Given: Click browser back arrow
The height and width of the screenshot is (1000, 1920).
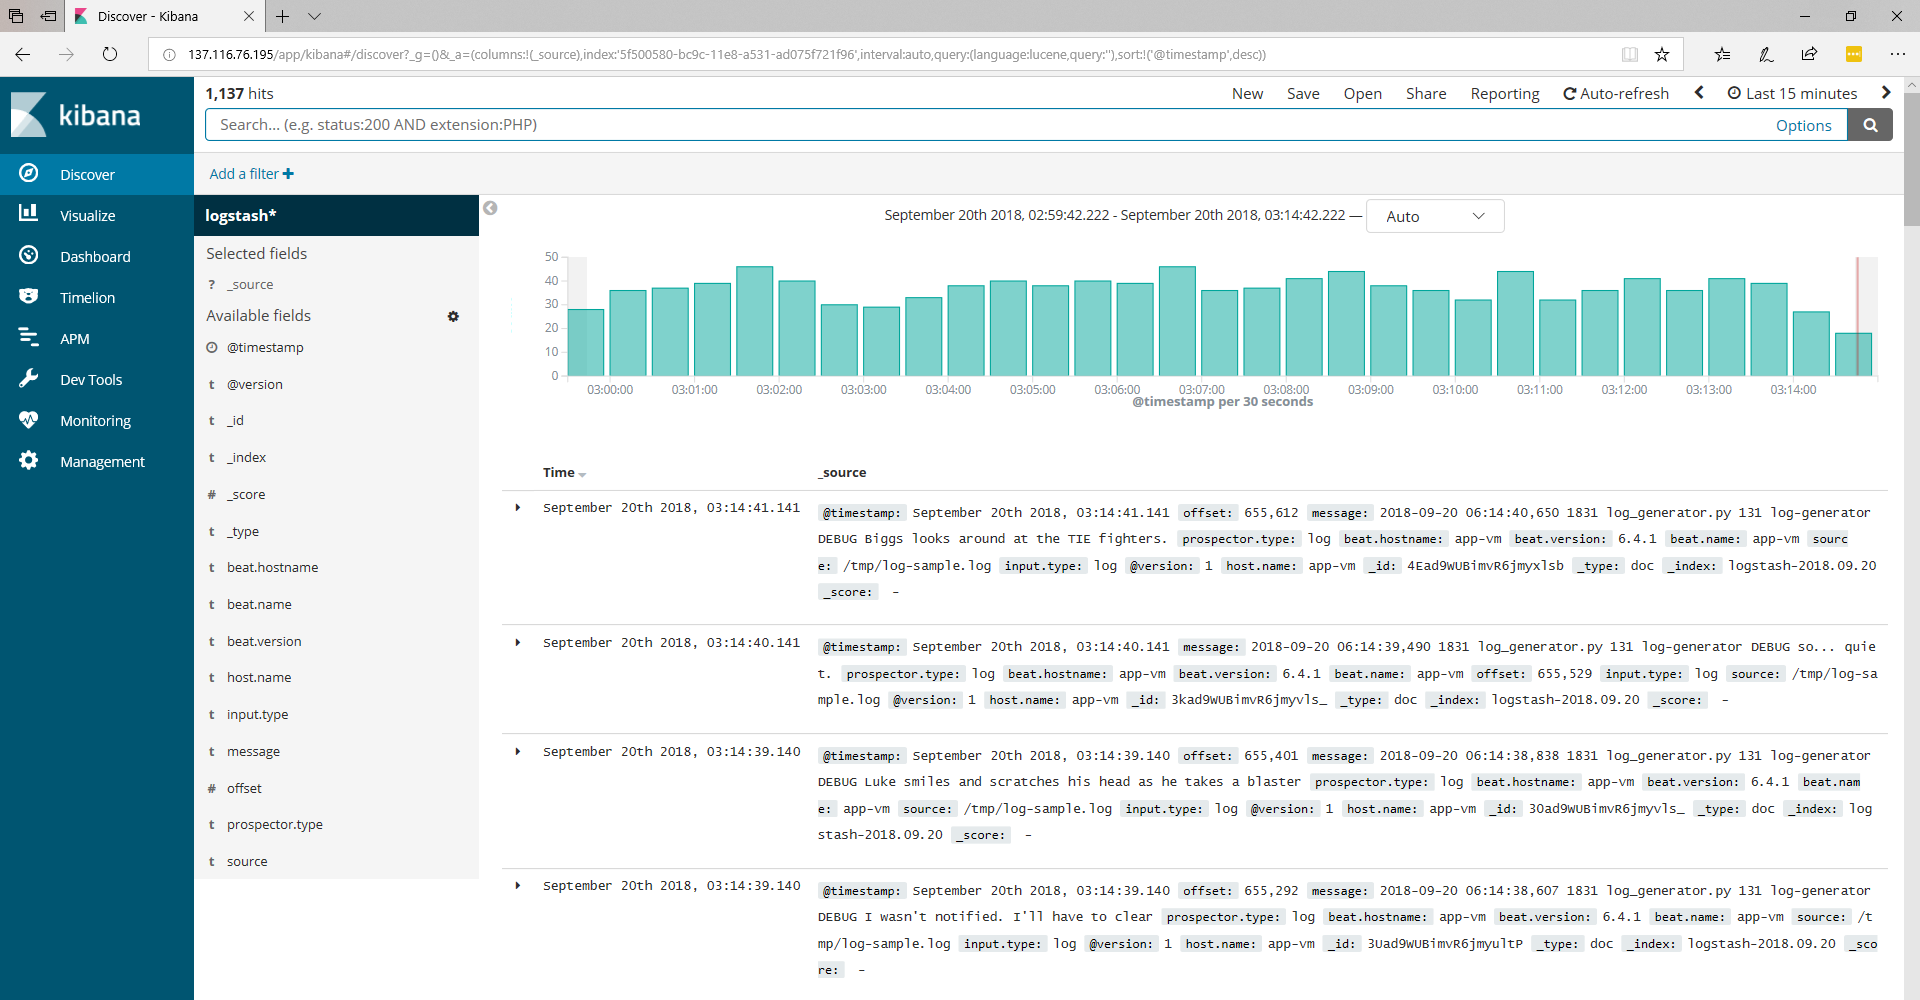Looking at the screenshot, I should point(23,54).
